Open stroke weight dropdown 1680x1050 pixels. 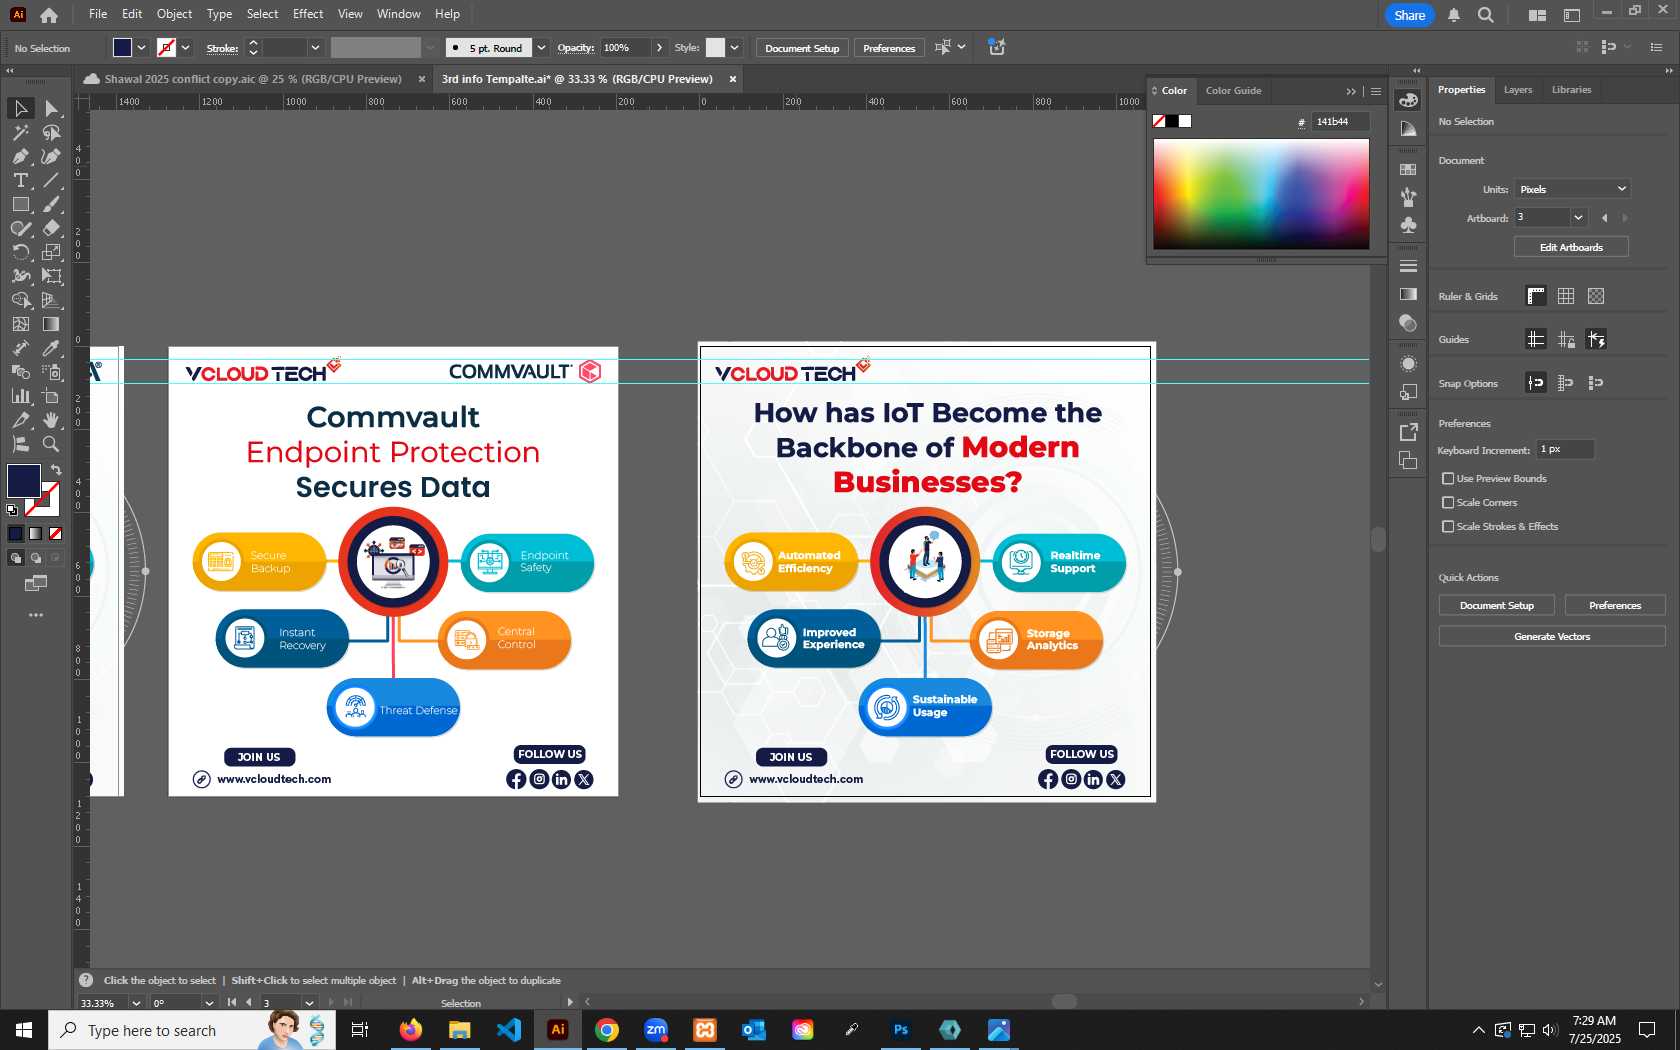(x=315, y=48)
